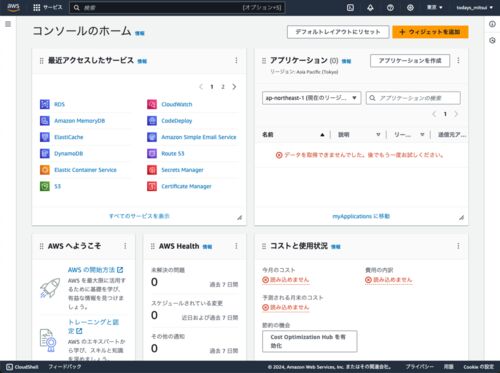
Task: Open Cookie settings in footer
Action: [x=479, y=367]
